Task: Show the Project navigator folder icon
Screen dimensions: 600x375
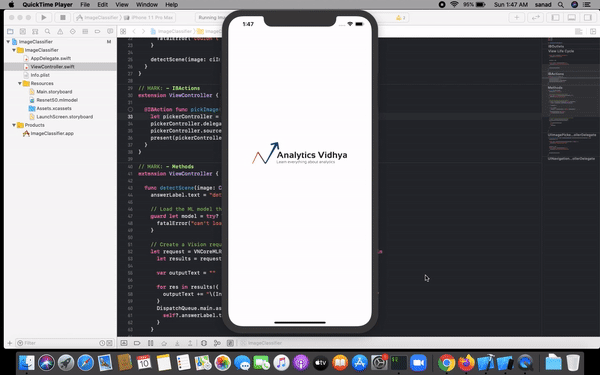Action: [x=10, y=31]
